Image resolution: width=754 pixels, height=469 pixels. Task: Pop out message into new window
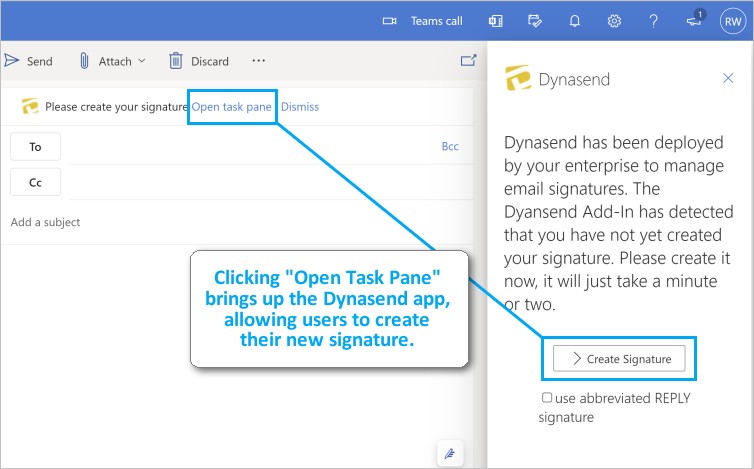(468, 60)
